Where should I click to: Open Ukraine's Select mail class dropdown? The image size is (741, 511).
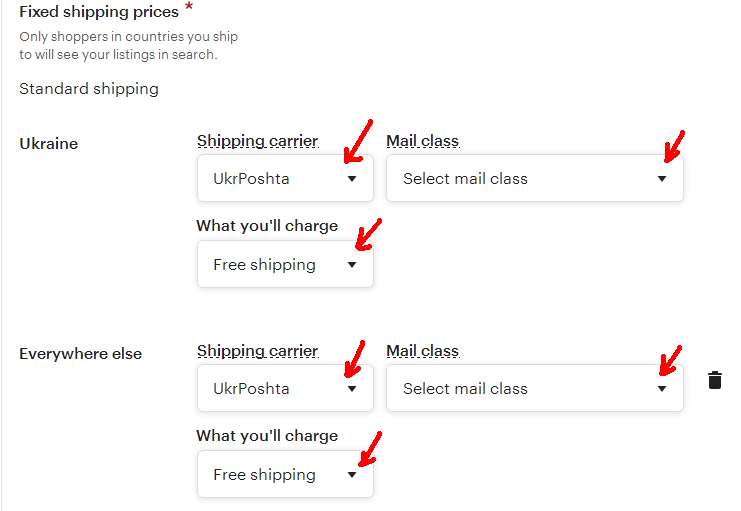534,178
